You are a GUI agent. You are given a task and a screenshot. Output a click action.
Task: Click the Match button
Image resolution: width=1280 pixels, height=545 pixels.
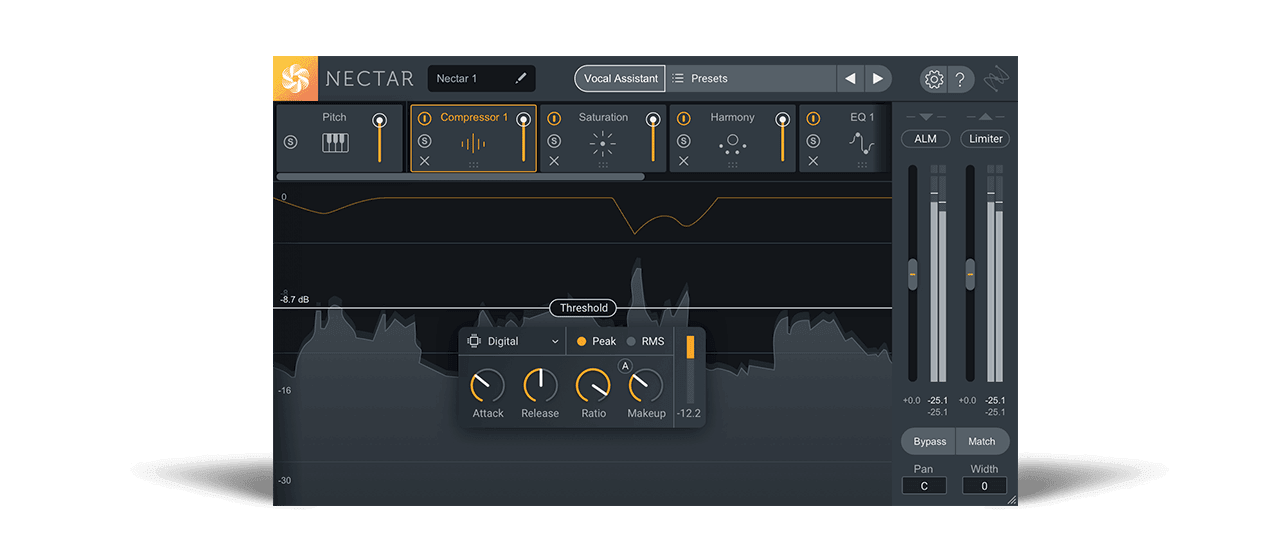click(982, 441)
